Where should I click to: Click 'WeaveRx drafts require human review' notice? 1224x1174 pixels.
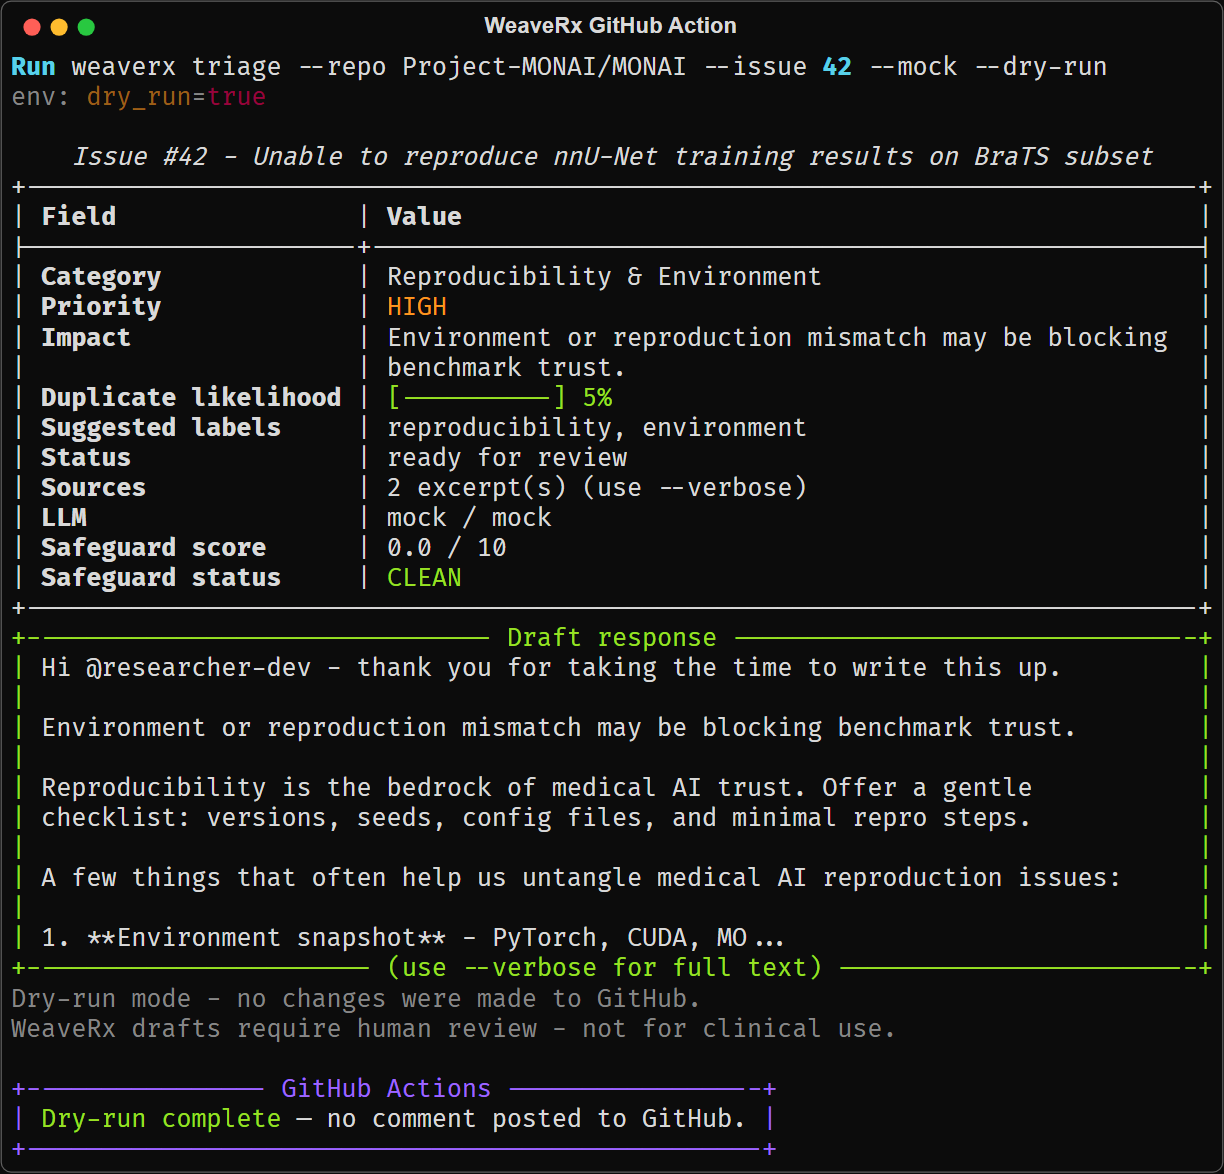pos(453,1028)
